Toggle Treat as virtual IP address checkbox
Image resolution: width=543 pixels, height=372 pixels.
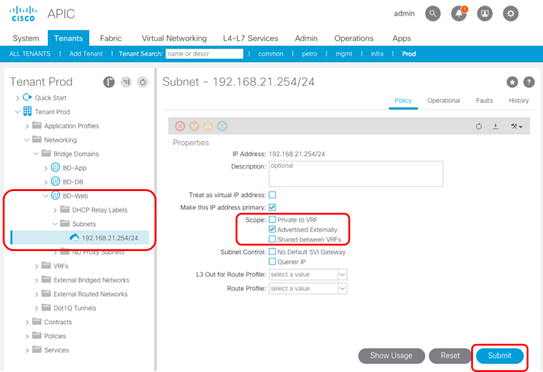273,195
